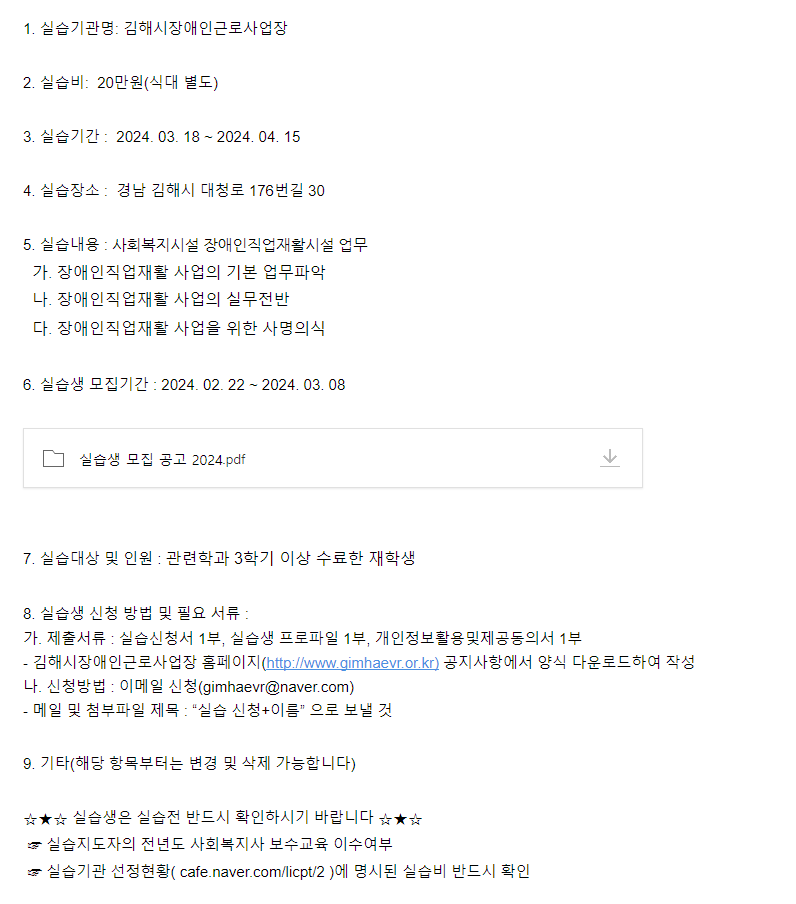Download the 실습생 모집 공고 2024.pdf file
Image resolution: width=796 pixels, height=904 pixels.
pyautogui.click(x=610, y=458)
